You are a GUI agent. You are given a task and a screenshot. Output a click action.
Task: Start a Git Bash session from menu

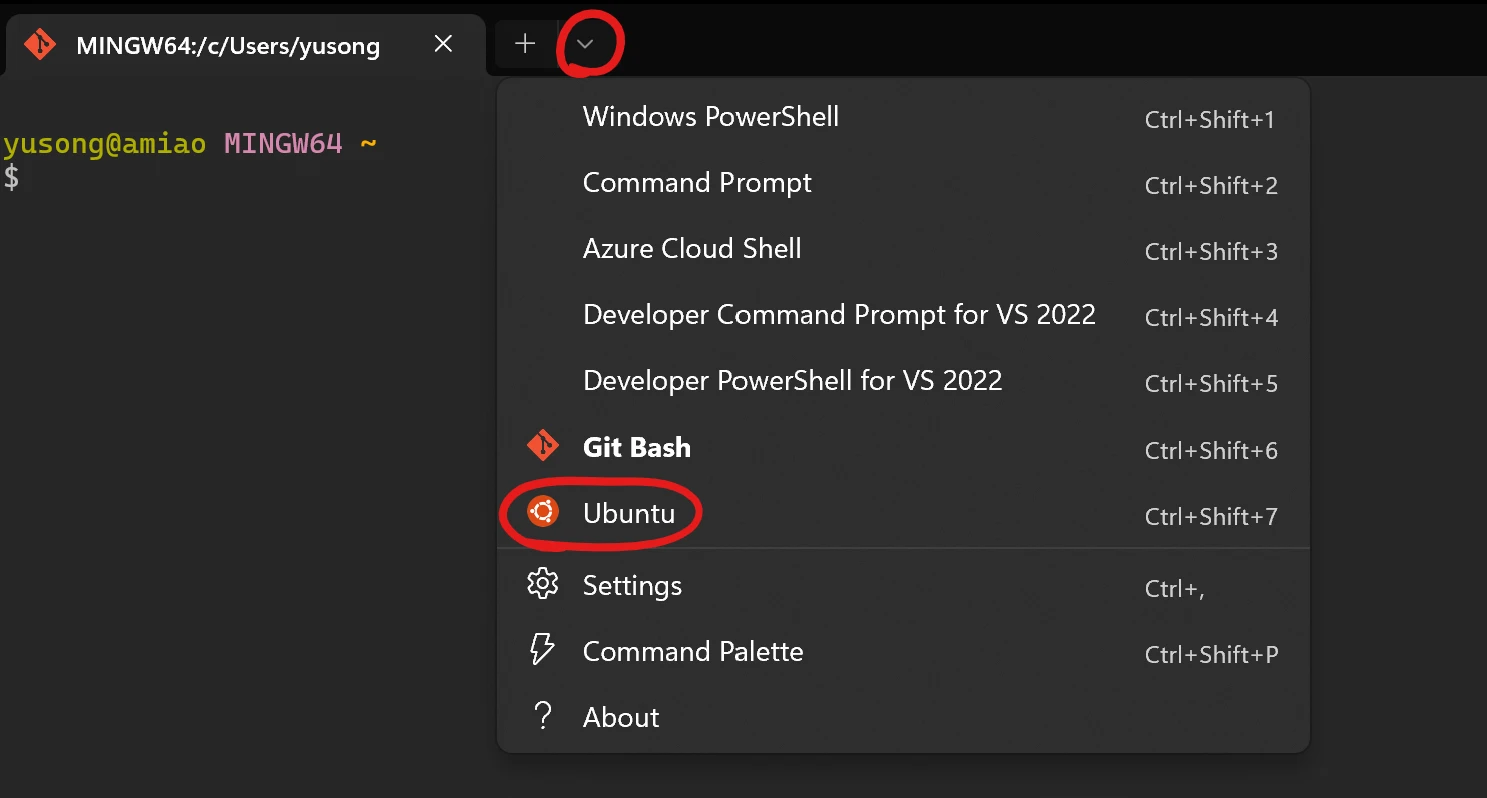[x=637, y=447]
